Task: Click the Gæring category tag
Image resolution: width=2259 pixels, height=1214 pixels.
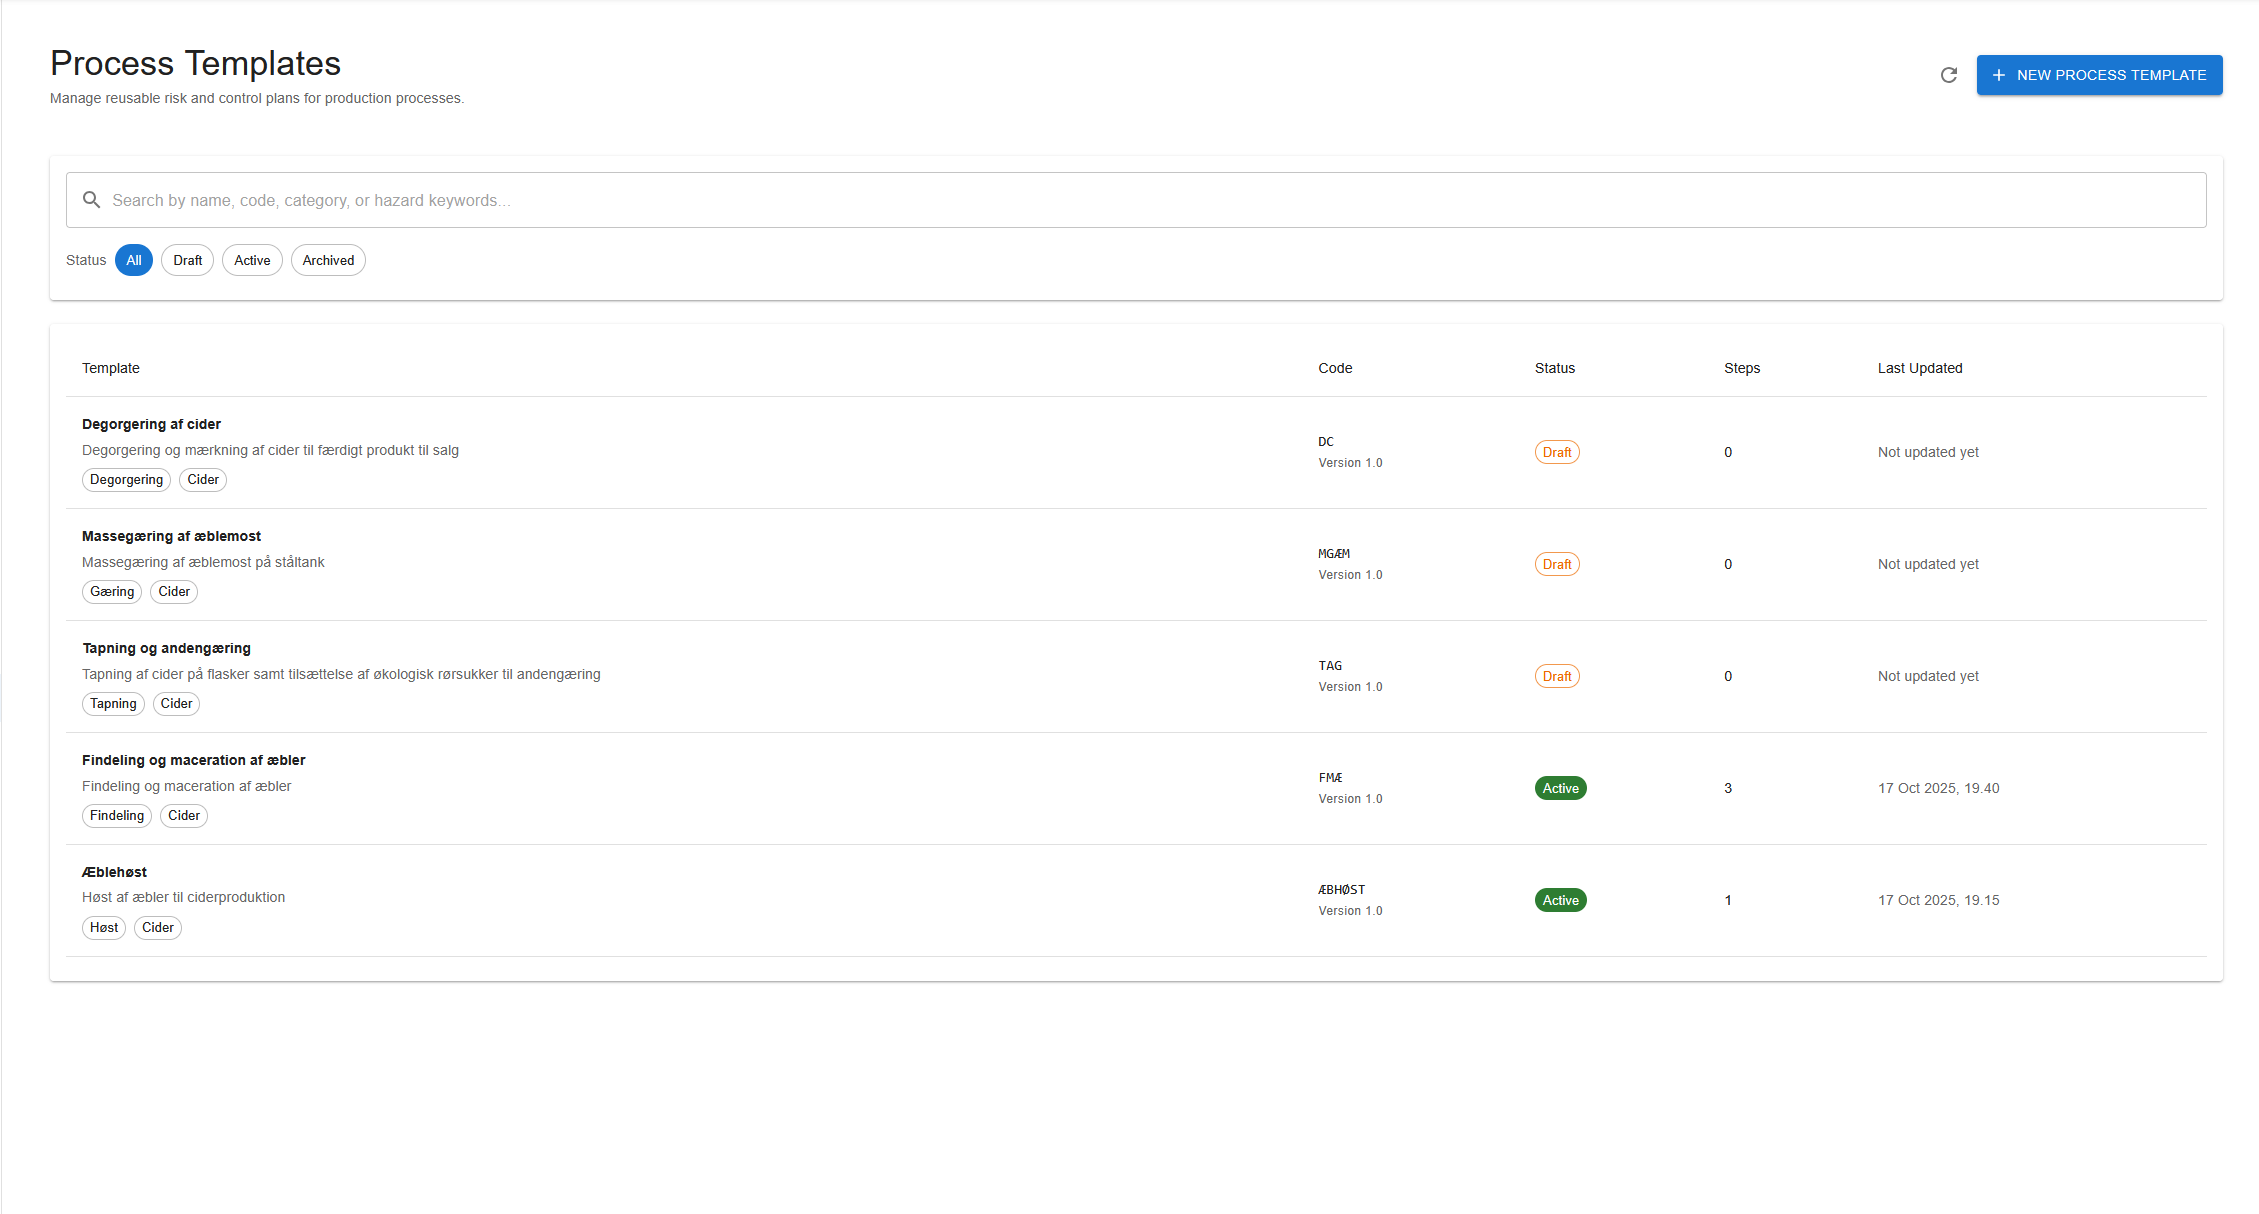Action: [112, 592]
